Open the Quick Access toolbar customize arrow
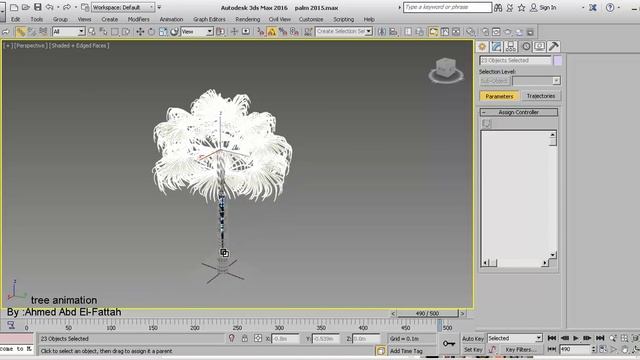Image resolution: width=640 pixels, height=360 pixels. click(x=159, y=7)
